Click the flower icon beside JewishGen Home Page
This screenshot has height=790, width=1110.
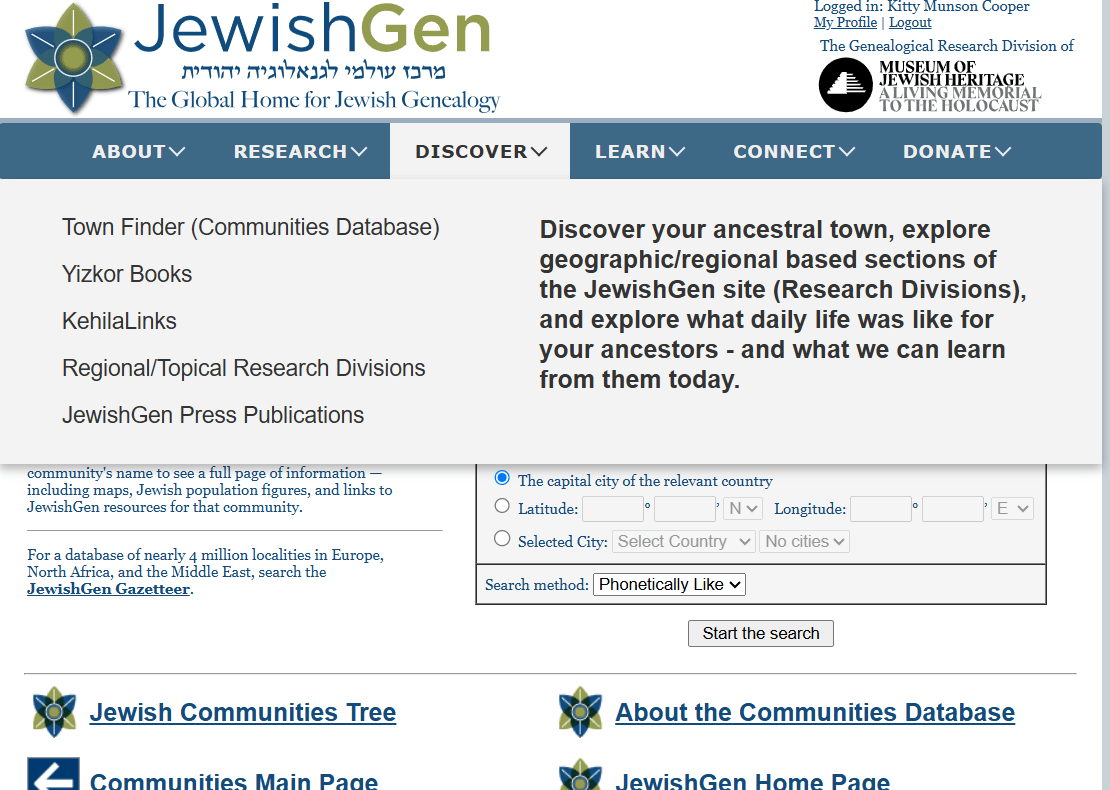pos(580,774)
